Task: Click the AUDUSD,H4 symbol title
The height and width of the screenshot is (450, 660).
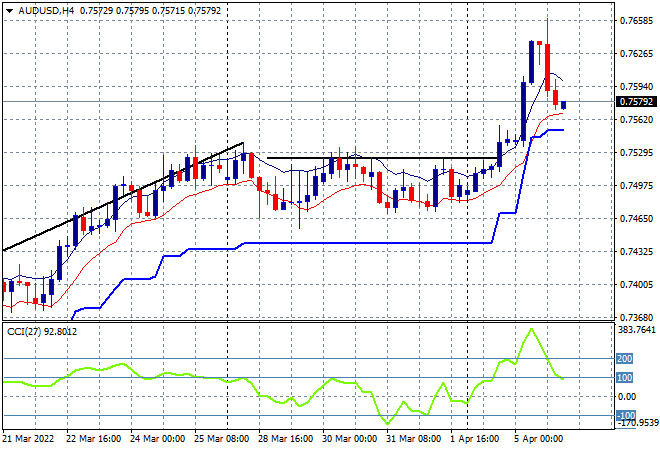Action: click(46, 11)
